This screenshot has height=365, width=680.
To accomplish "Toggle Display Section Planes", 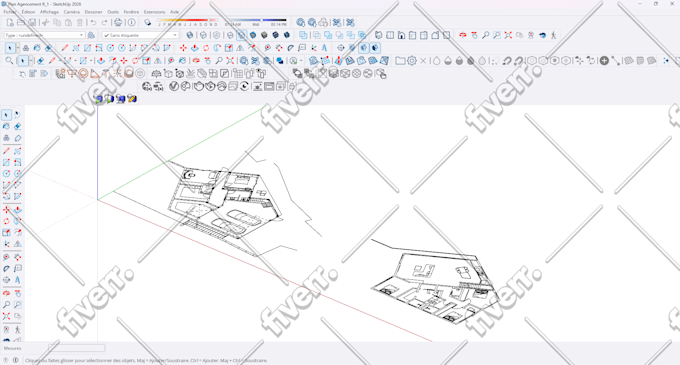I will [352, 48].
